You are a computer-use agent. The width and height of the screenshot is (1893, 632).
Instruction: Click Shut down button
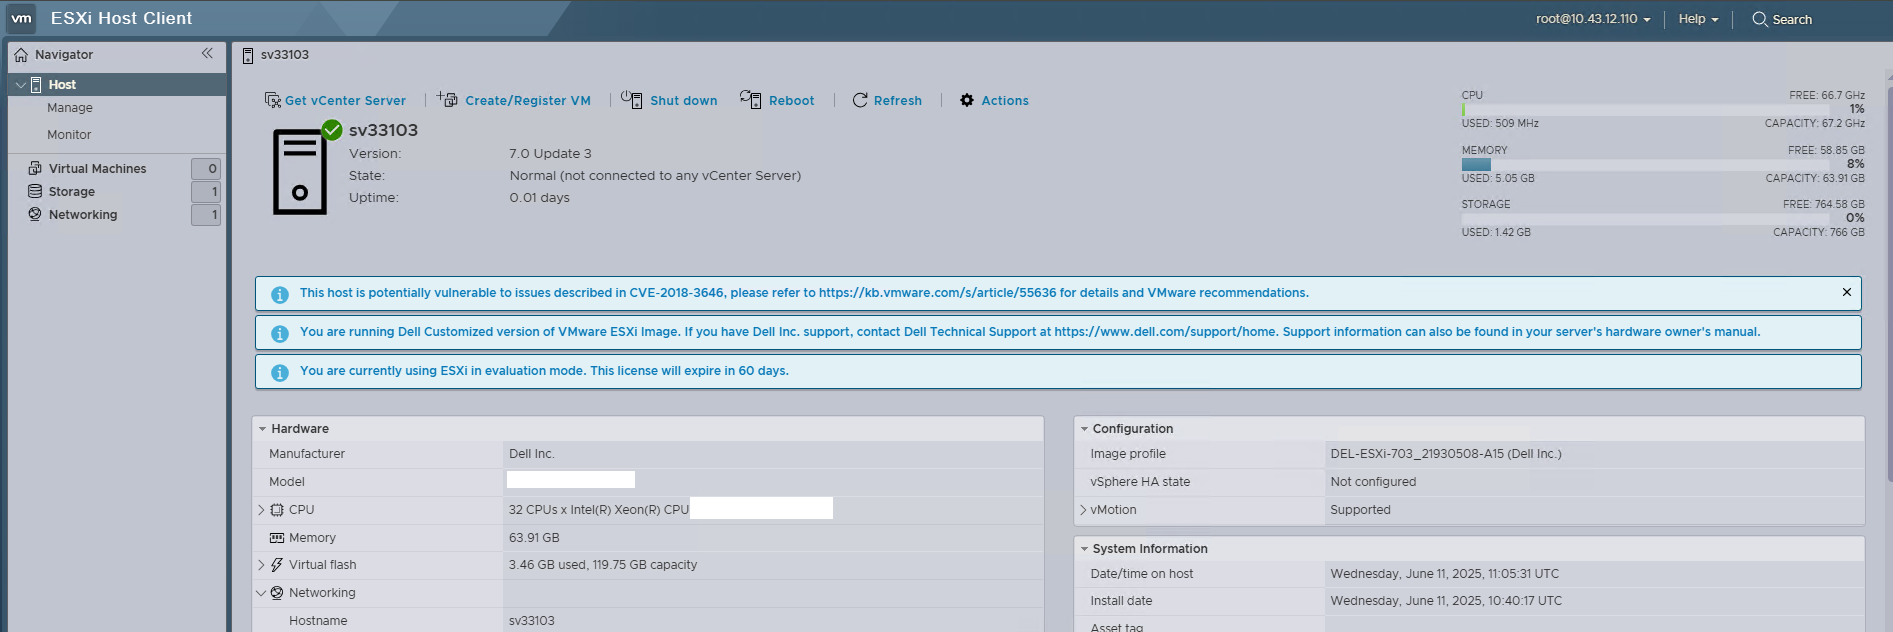[669, 100]
